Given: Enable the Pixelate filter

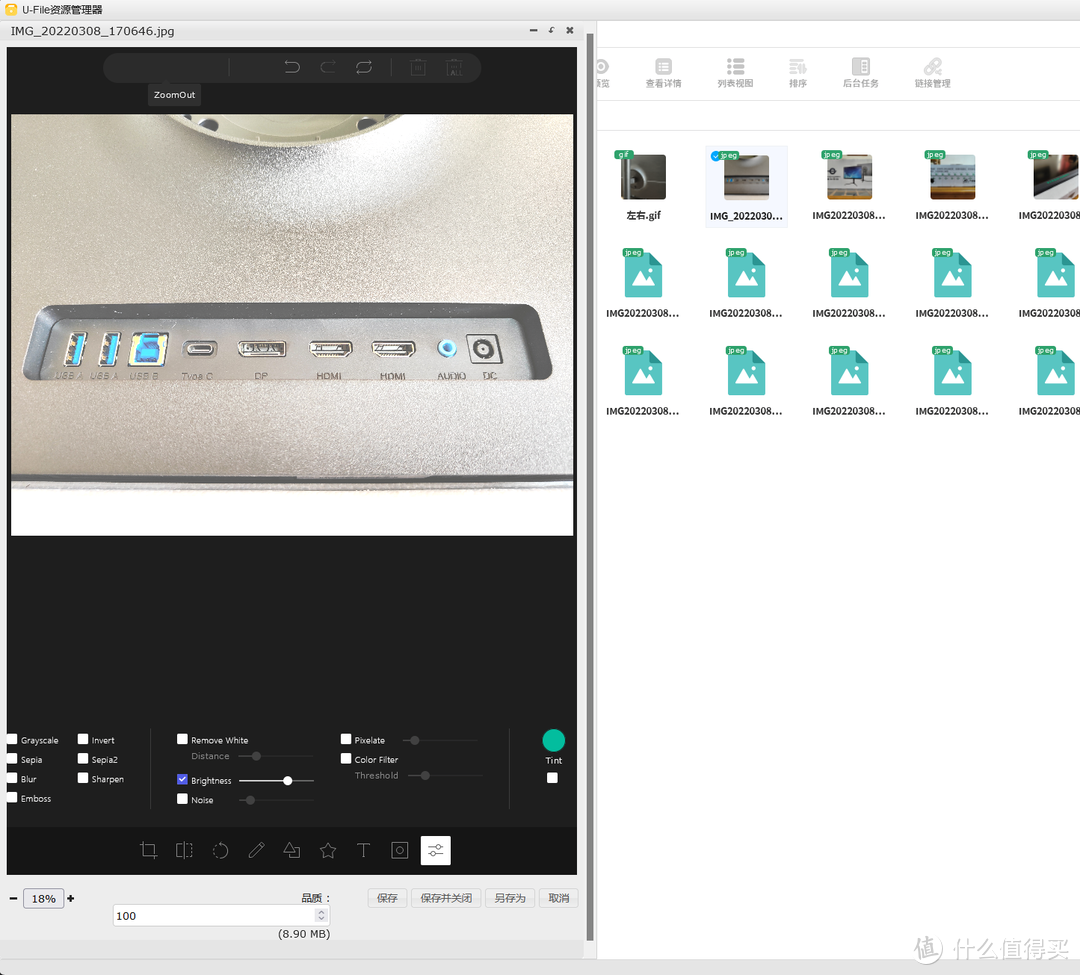Looking at the screenshot, I should pos(346,740).
